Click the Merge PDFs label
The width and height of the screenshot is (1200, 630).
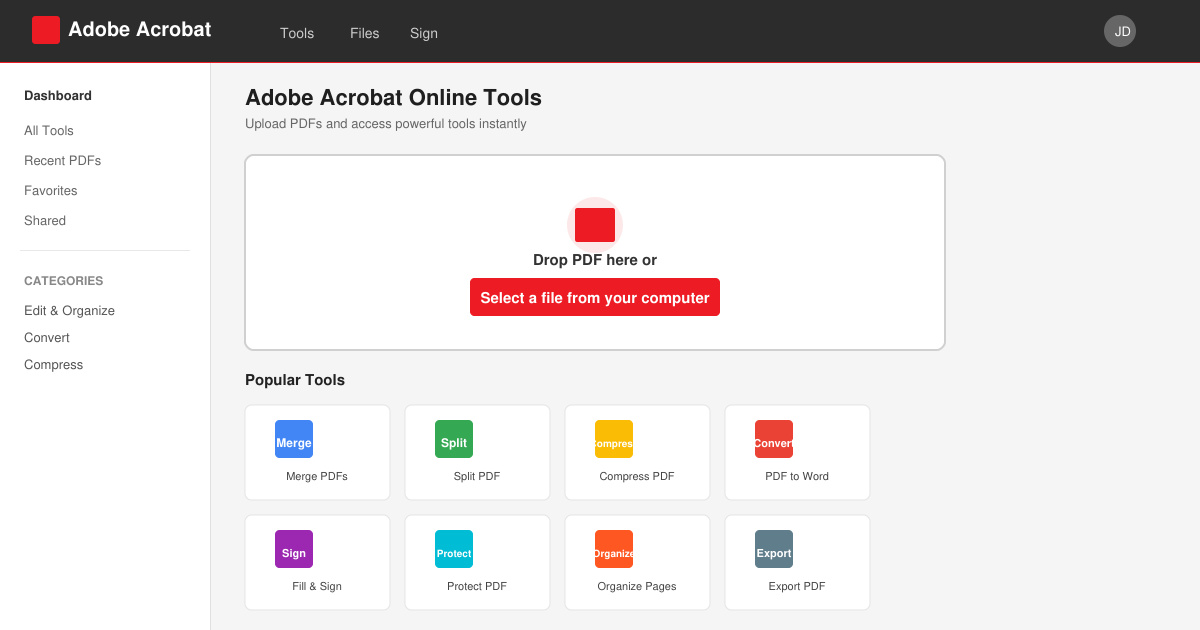pyautogui.click(x=317, y=476)
